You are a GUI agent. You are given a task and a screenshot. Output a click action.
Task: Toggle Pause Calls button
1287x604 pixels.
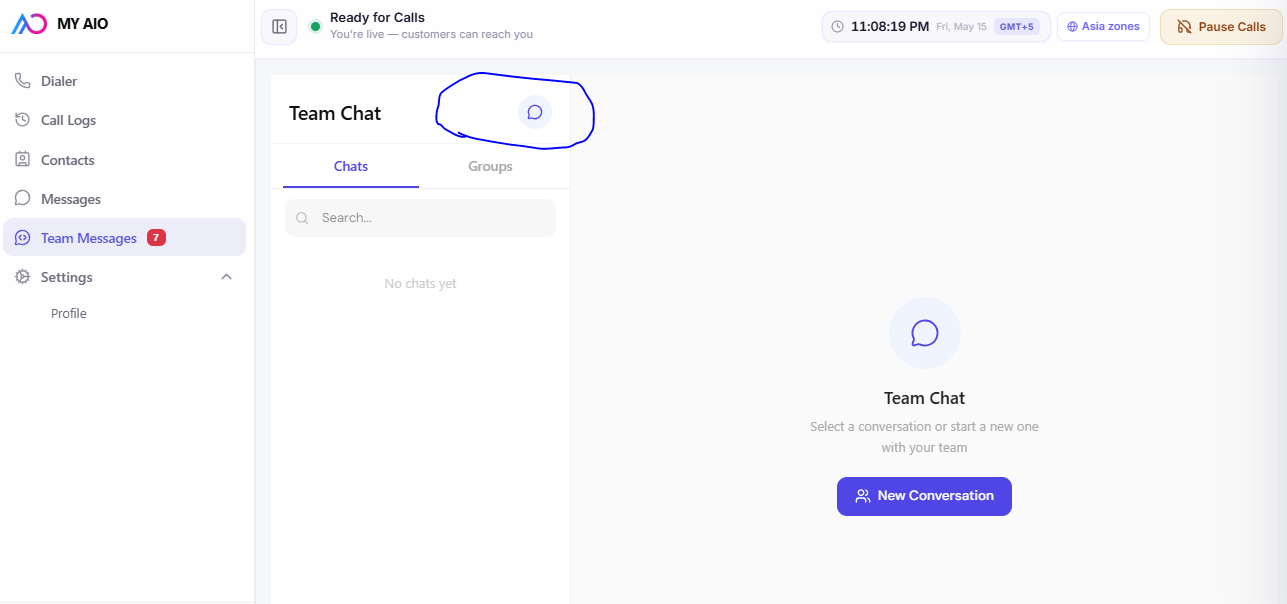pyautogui.click(x=1221, y=27)
